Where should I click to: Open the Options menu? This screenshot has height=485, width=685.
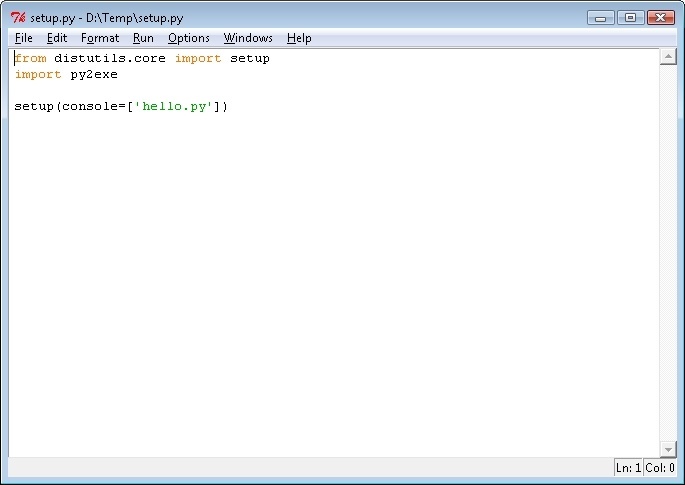point(189,38)
